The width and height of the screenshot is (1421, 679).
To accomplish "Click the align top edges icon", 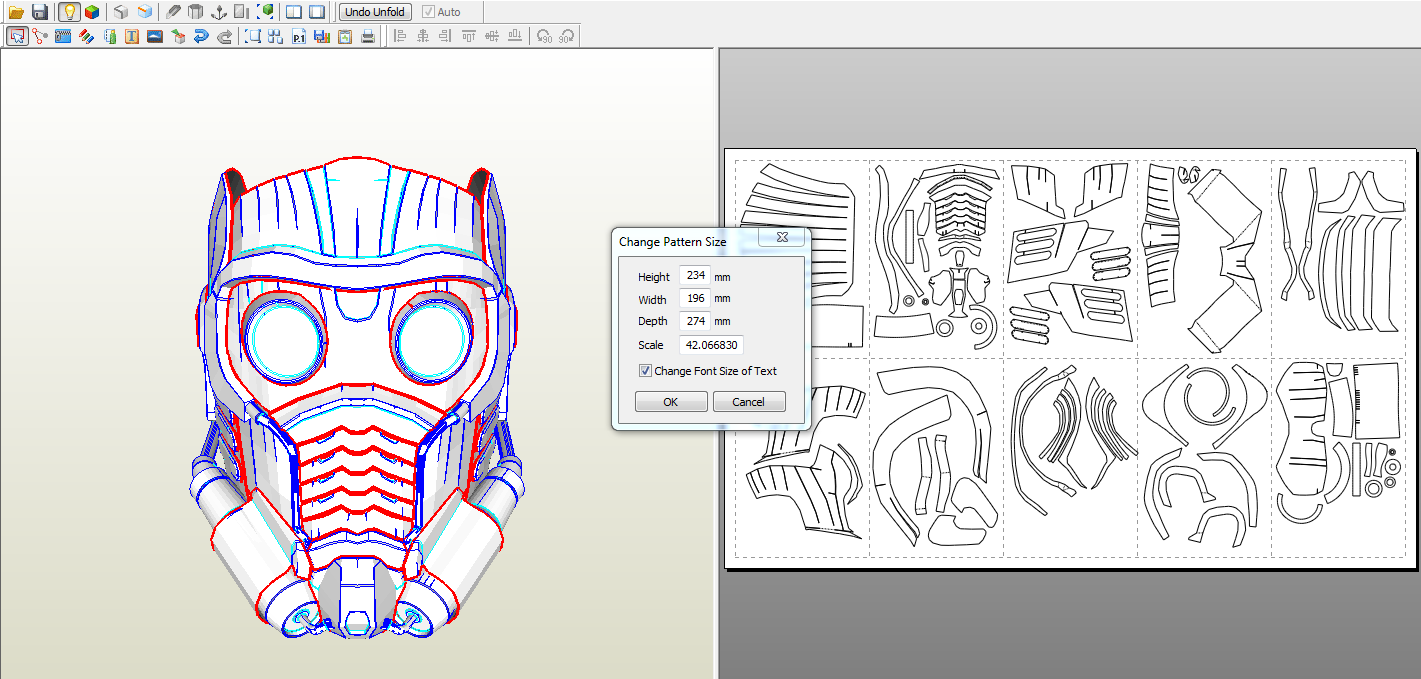I will 469,37.
